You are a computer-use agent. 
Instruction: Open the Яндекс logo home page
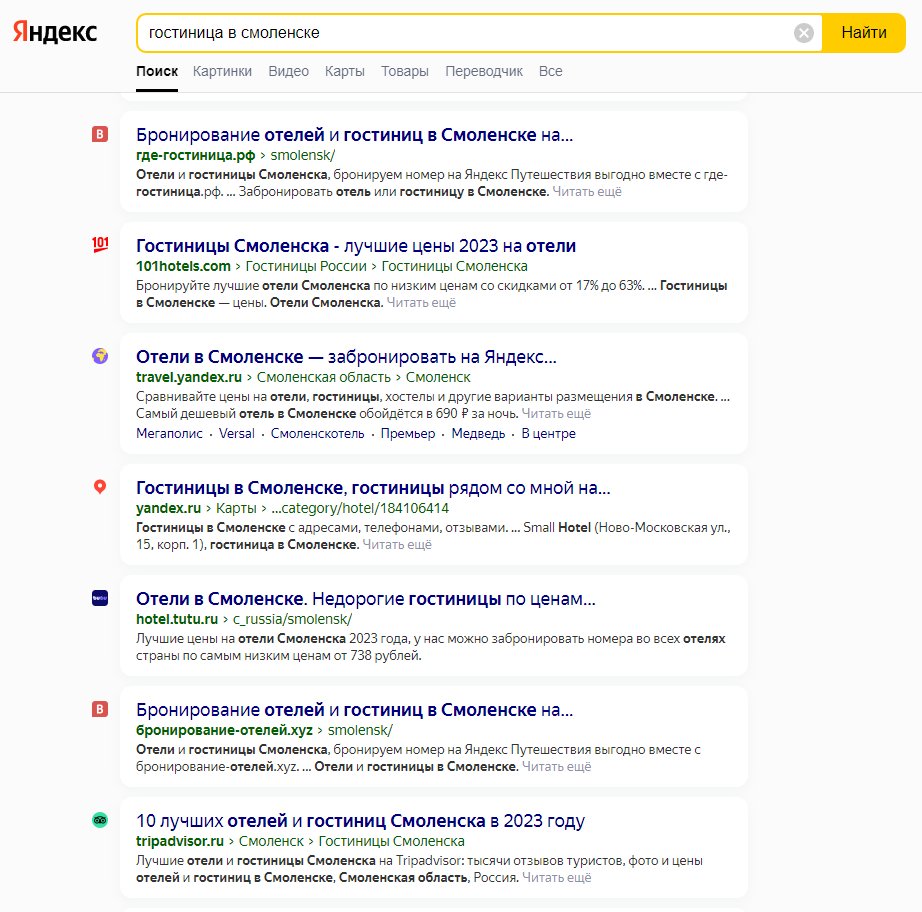(x=55, y=32)
